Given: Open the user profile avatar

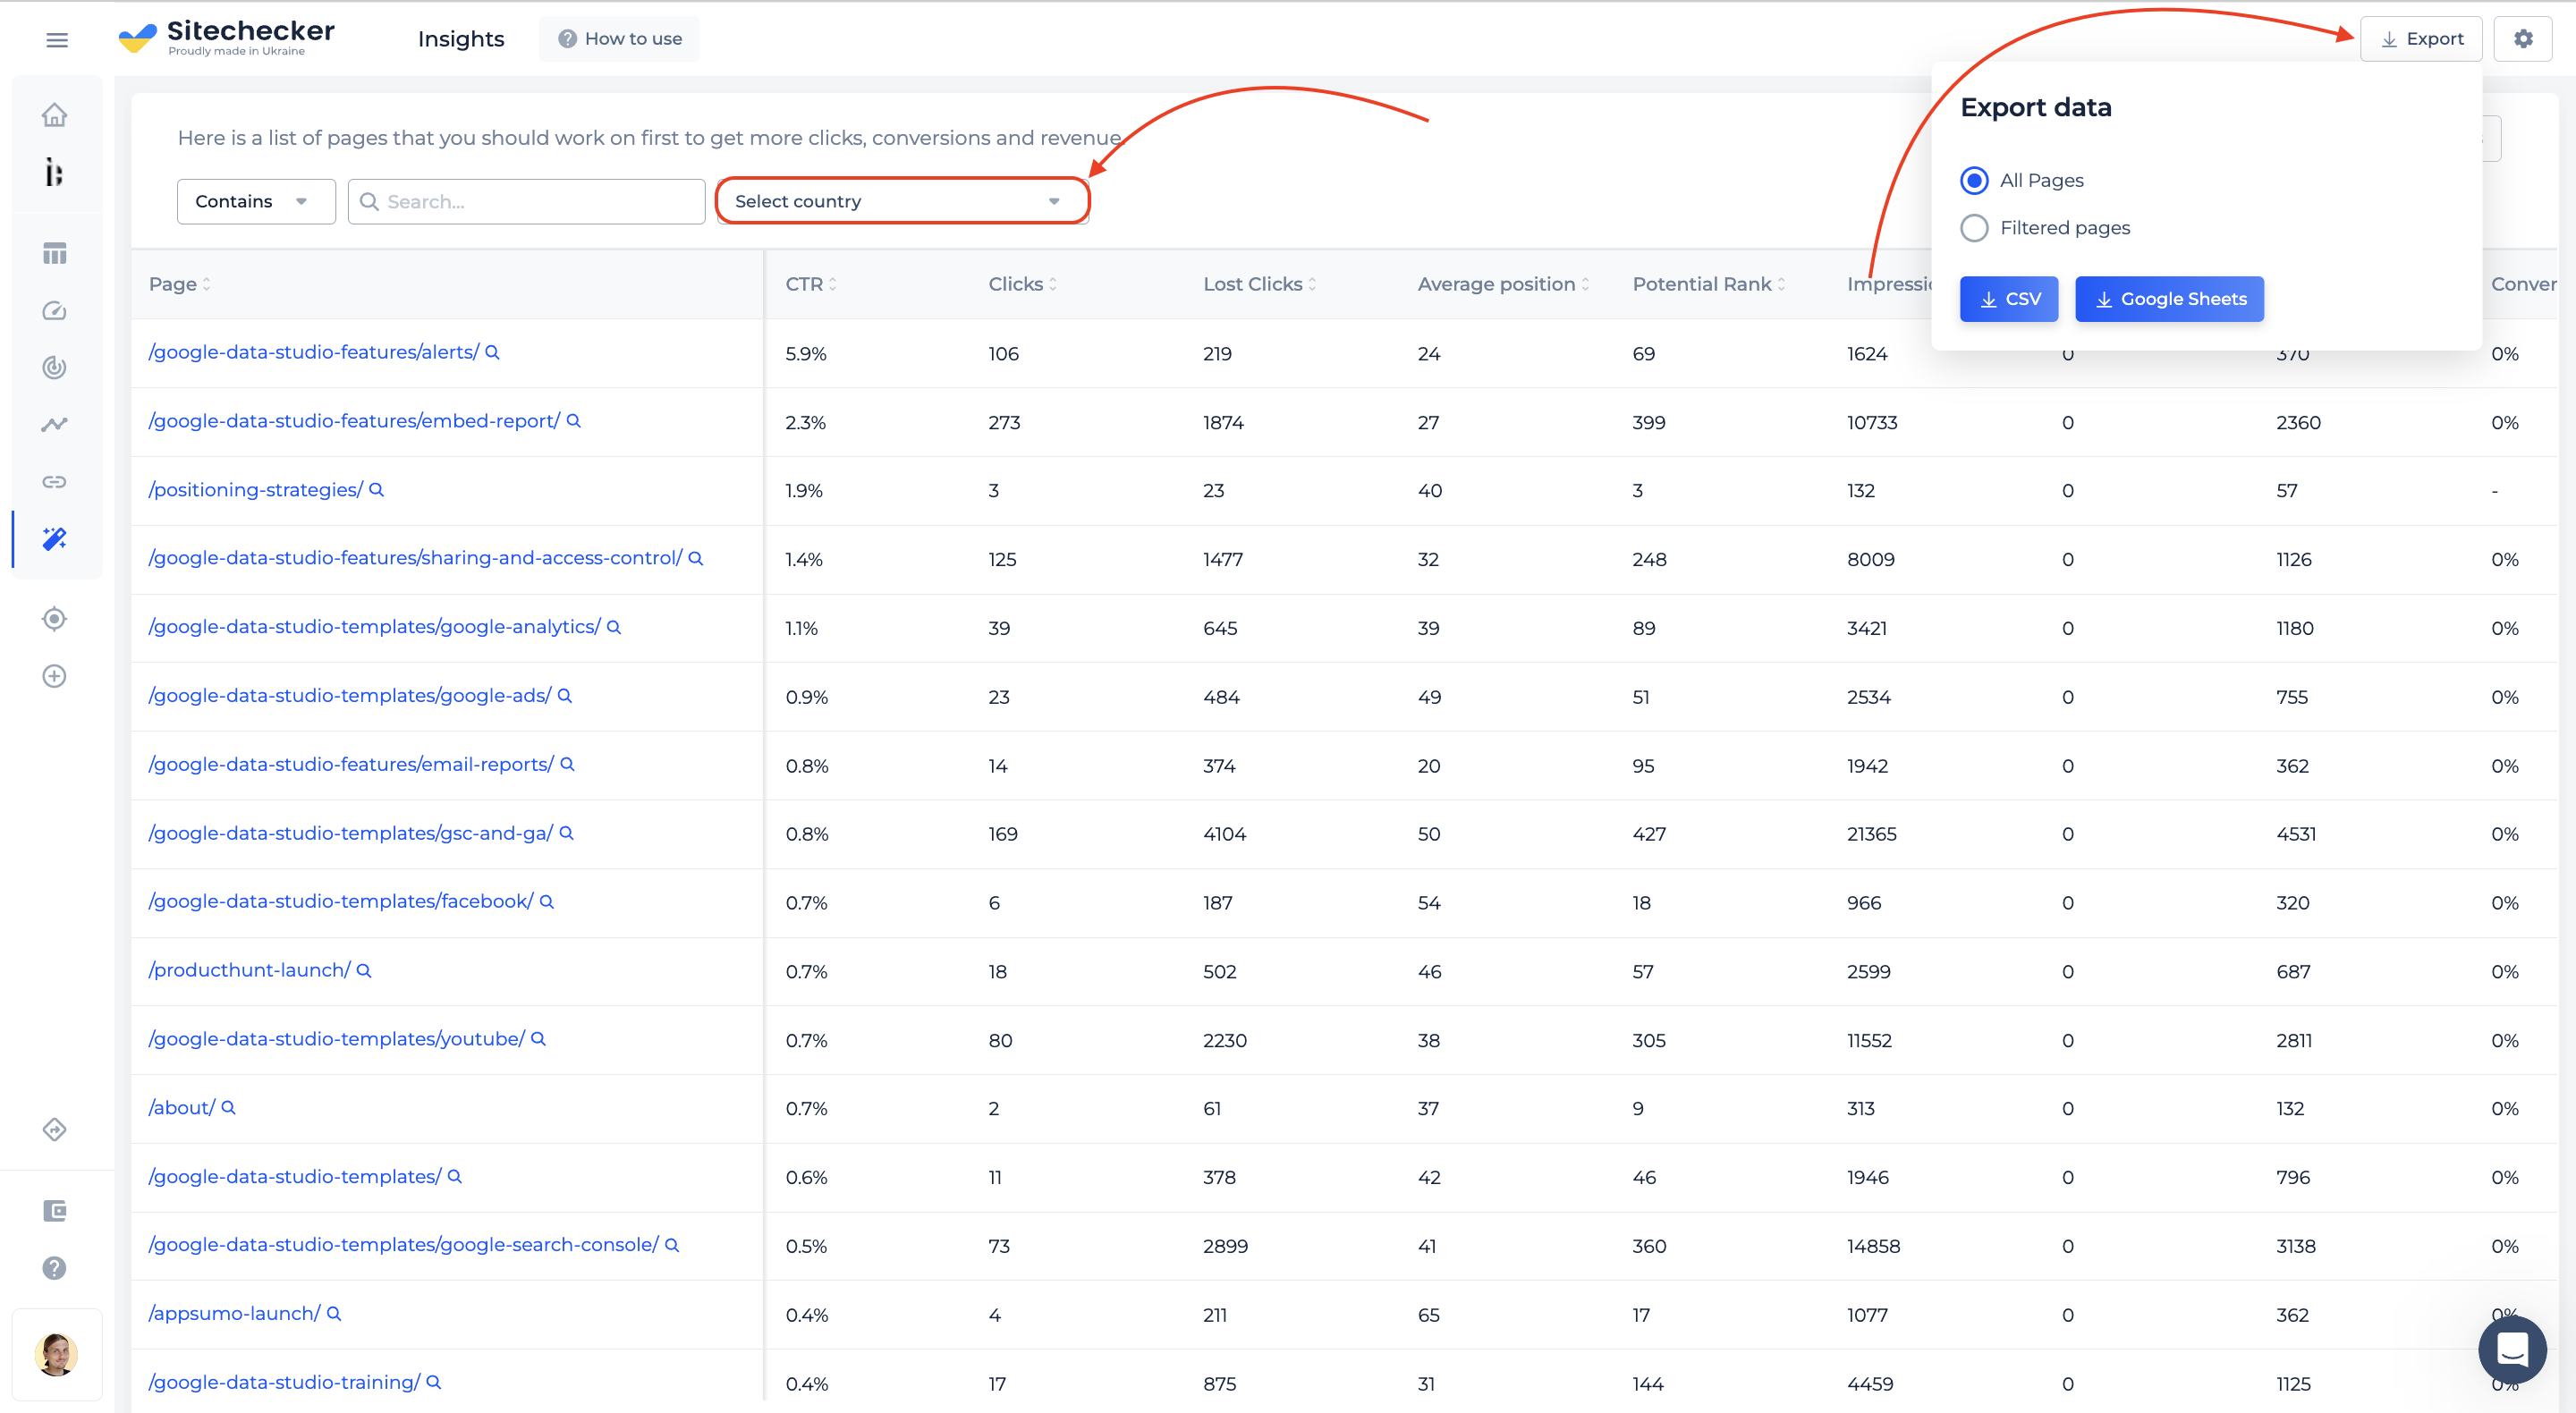Looking at the screenshot, I should tap(56, 1354).
